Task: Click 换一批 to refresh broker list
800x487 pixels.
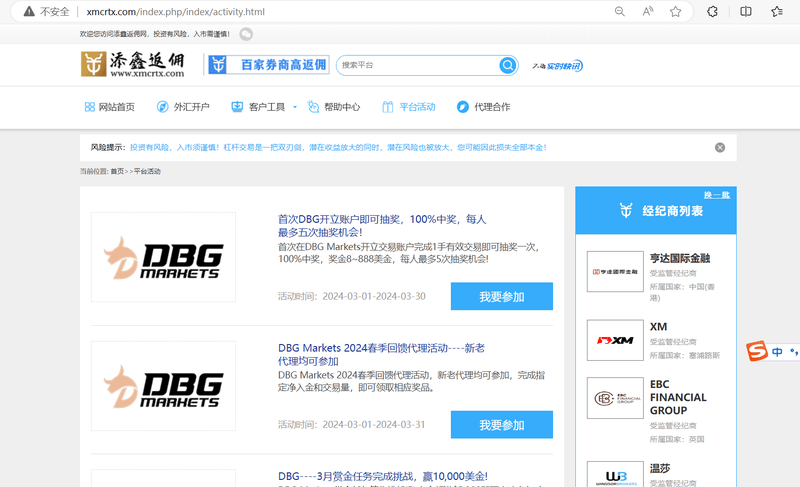Action: pyautogui.click(x=717, y=195)
